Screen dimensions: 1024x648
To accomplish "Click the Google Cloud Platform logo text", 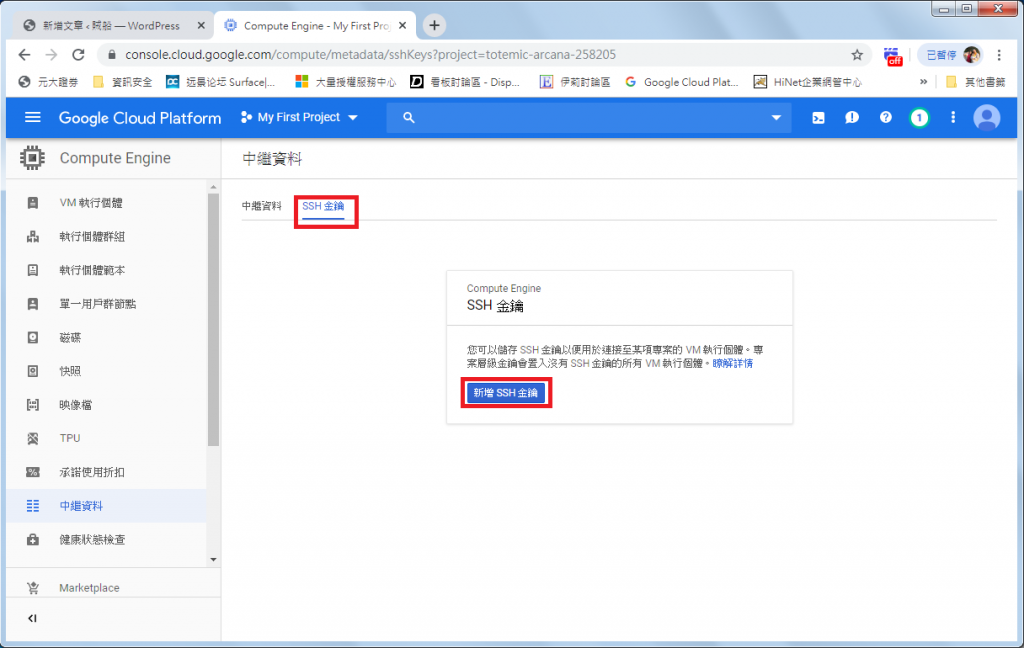I will point(140,118).
